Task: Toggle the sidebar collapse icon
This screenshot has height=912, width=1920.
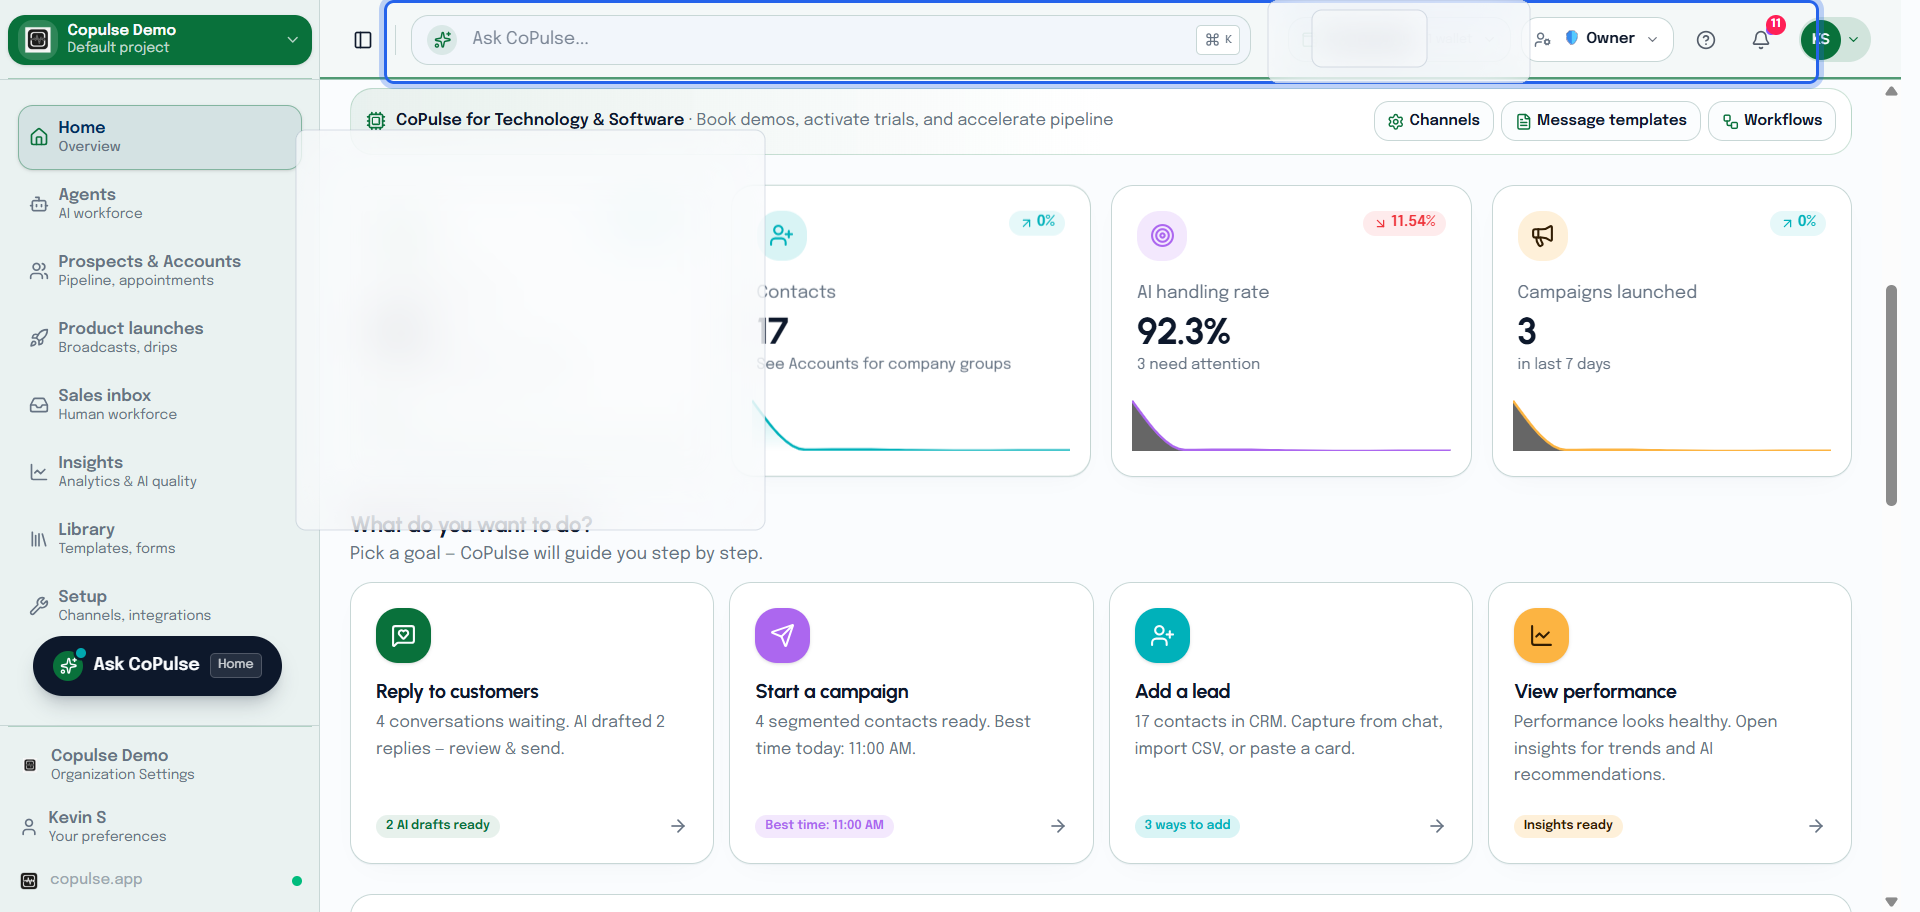Action: point(363,40)
